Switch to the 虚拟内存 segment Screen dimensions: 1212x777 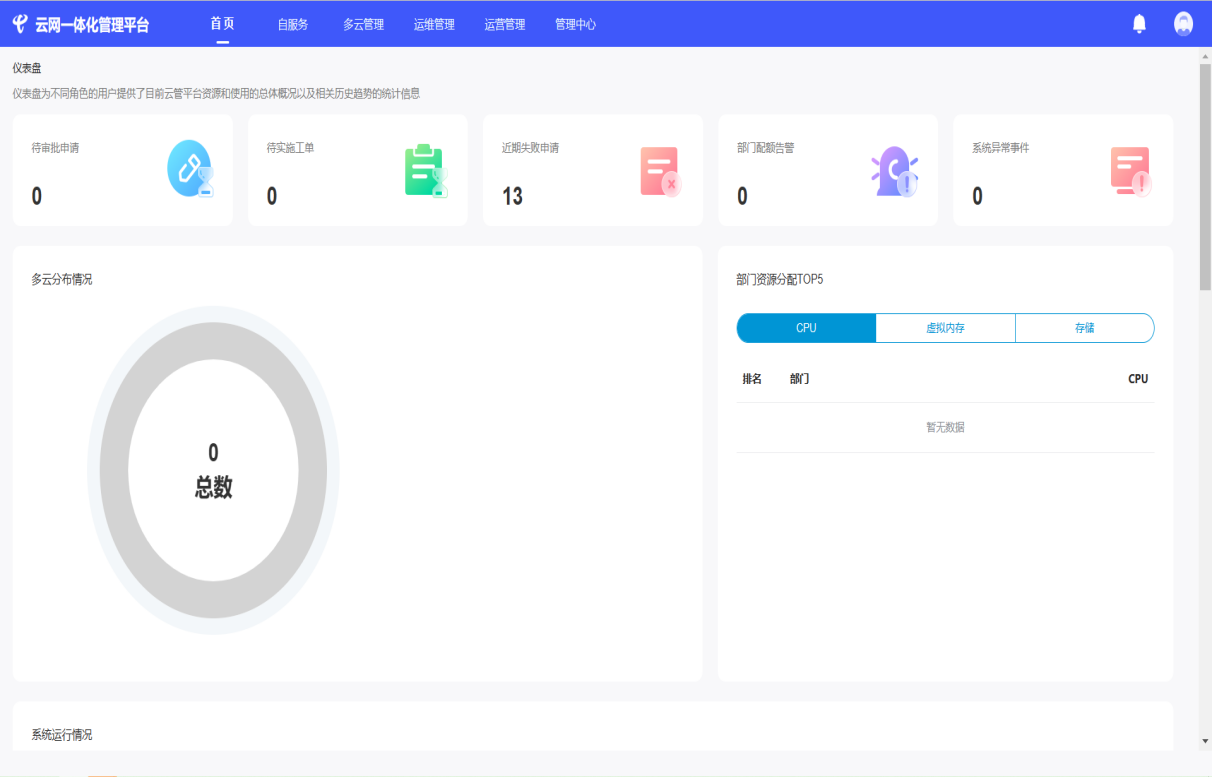945,328
